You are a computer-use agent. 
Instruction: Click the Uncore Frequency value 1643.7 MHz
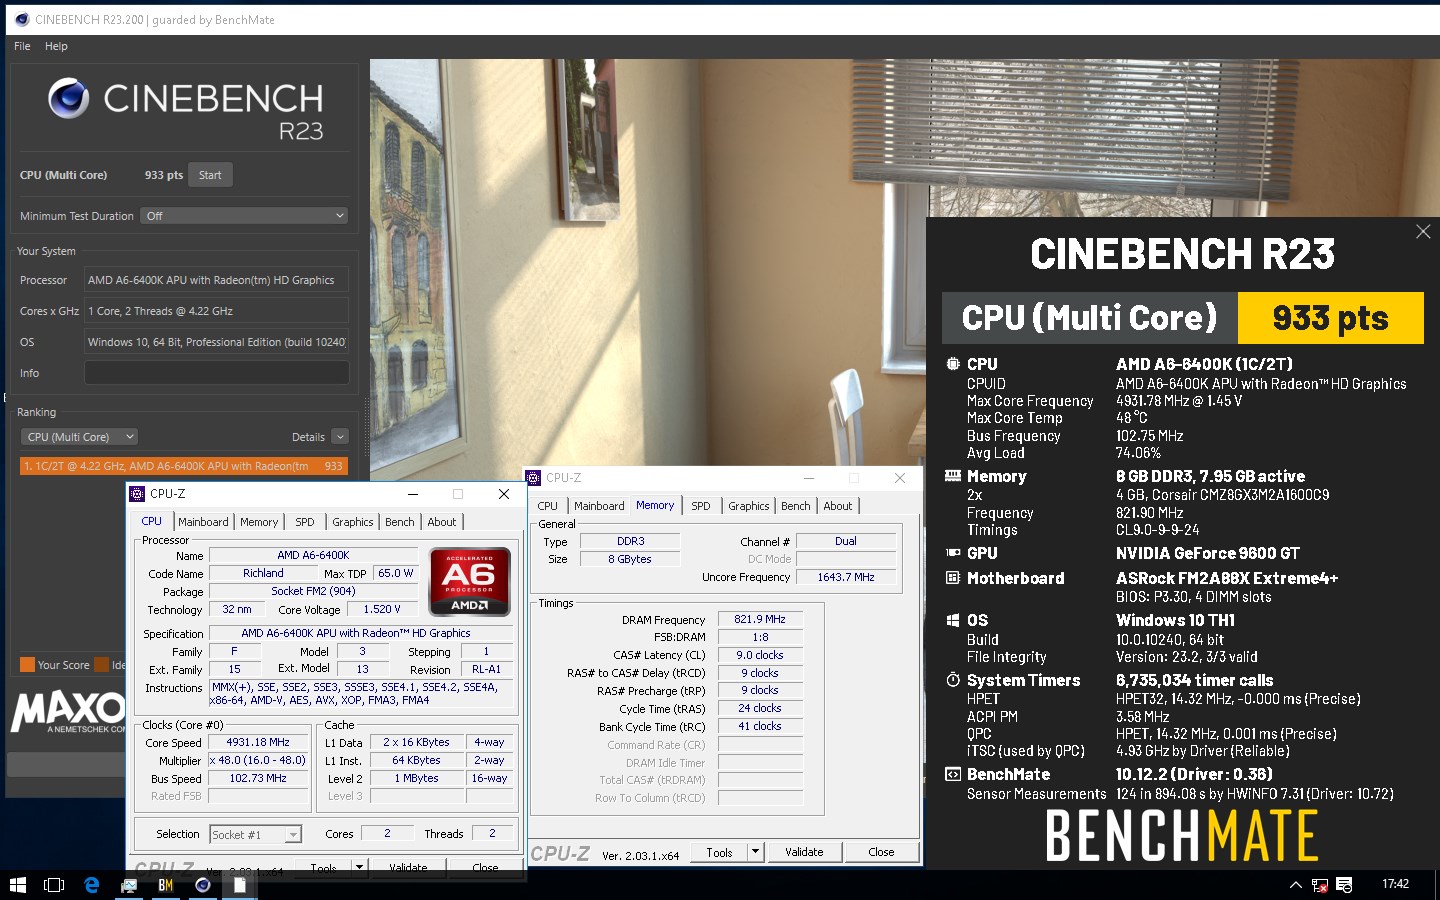[x=846, y=577]
